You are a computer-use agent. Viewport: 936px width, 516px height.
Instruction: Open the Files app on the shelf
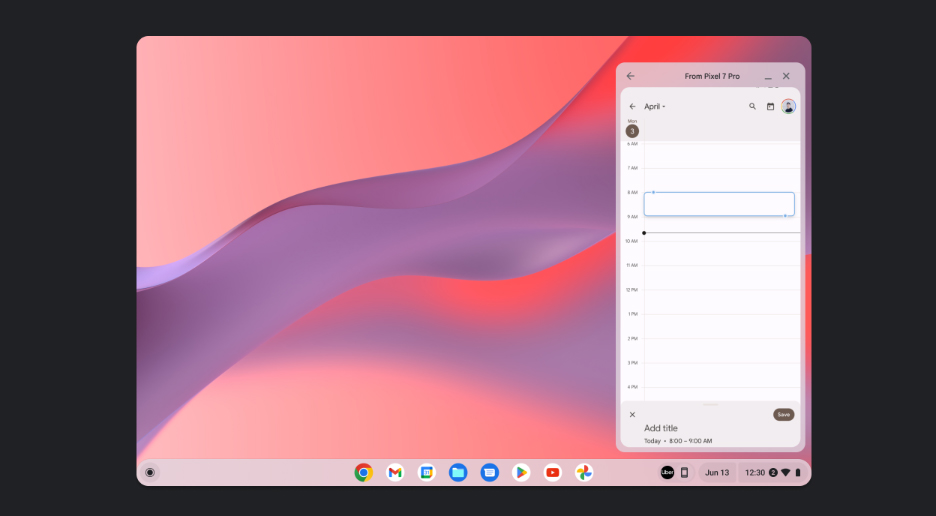tap(458, 472)
